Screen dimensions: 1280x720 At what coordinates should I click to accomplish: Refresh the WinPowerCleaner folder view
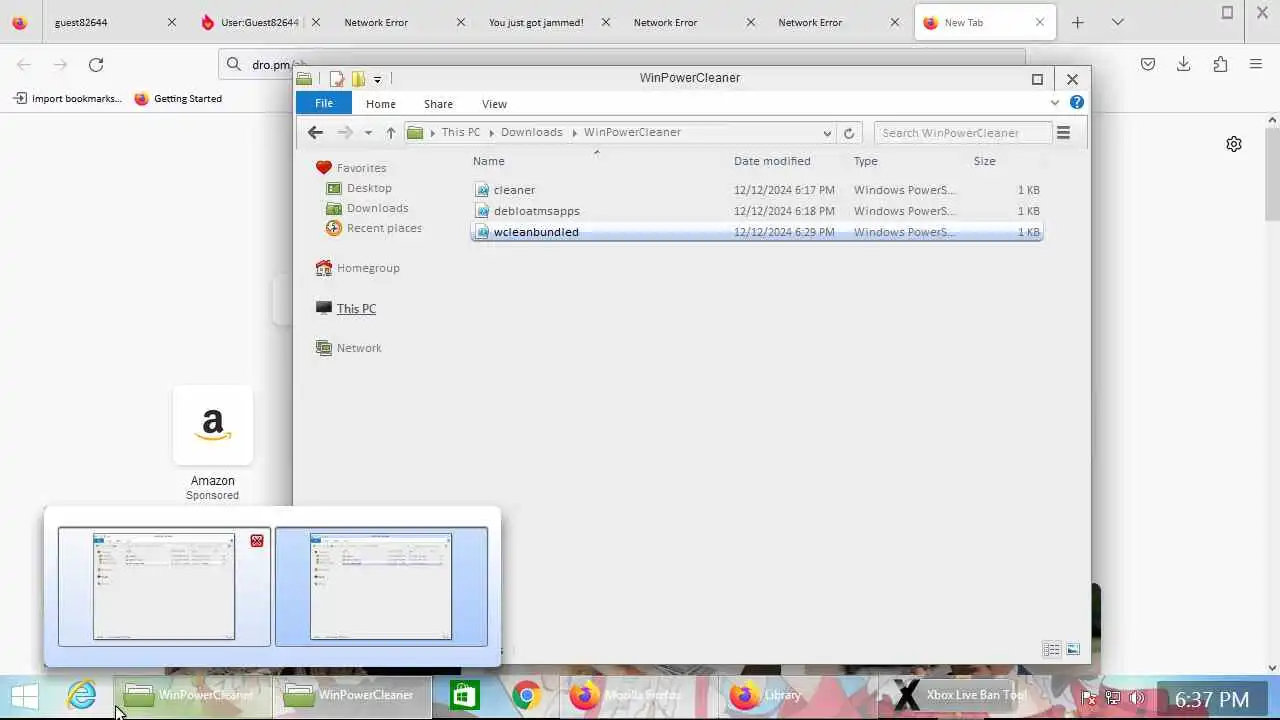coord(849,132)
